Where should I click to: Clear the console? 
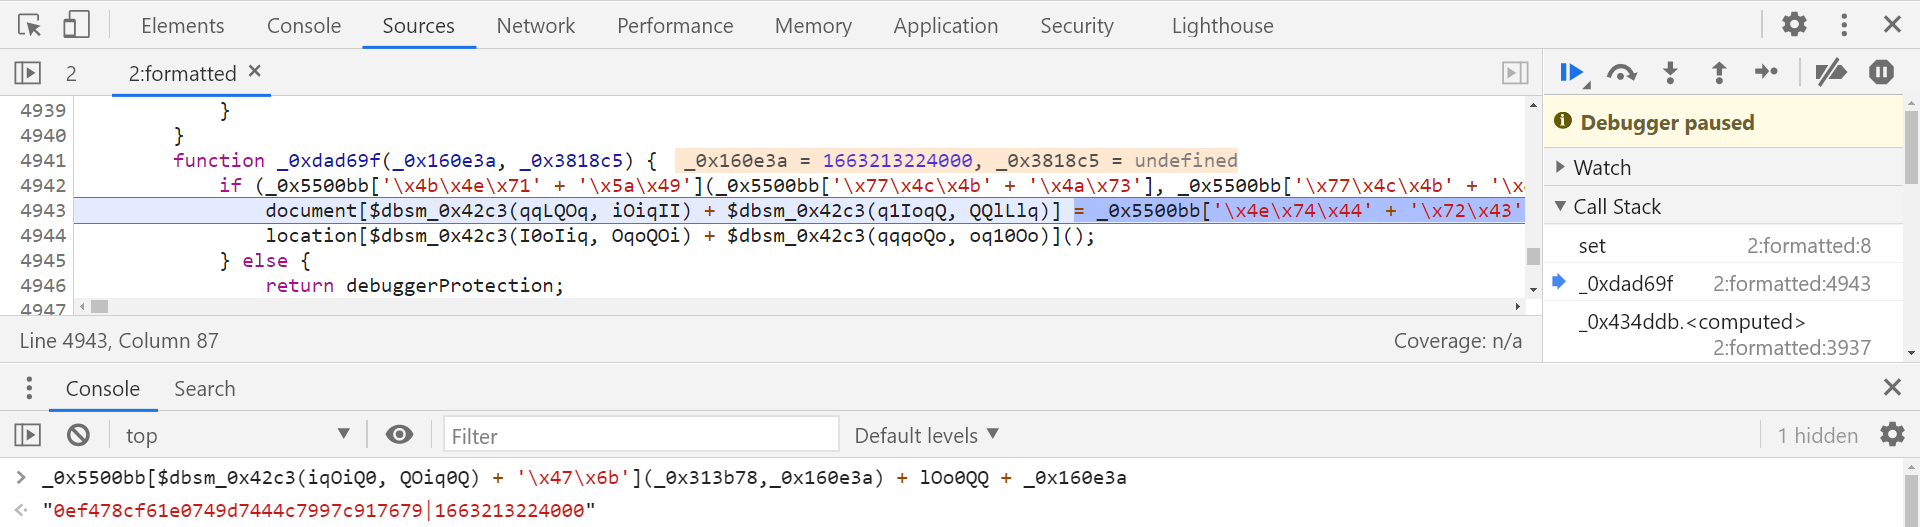click(x=78, y=435)
